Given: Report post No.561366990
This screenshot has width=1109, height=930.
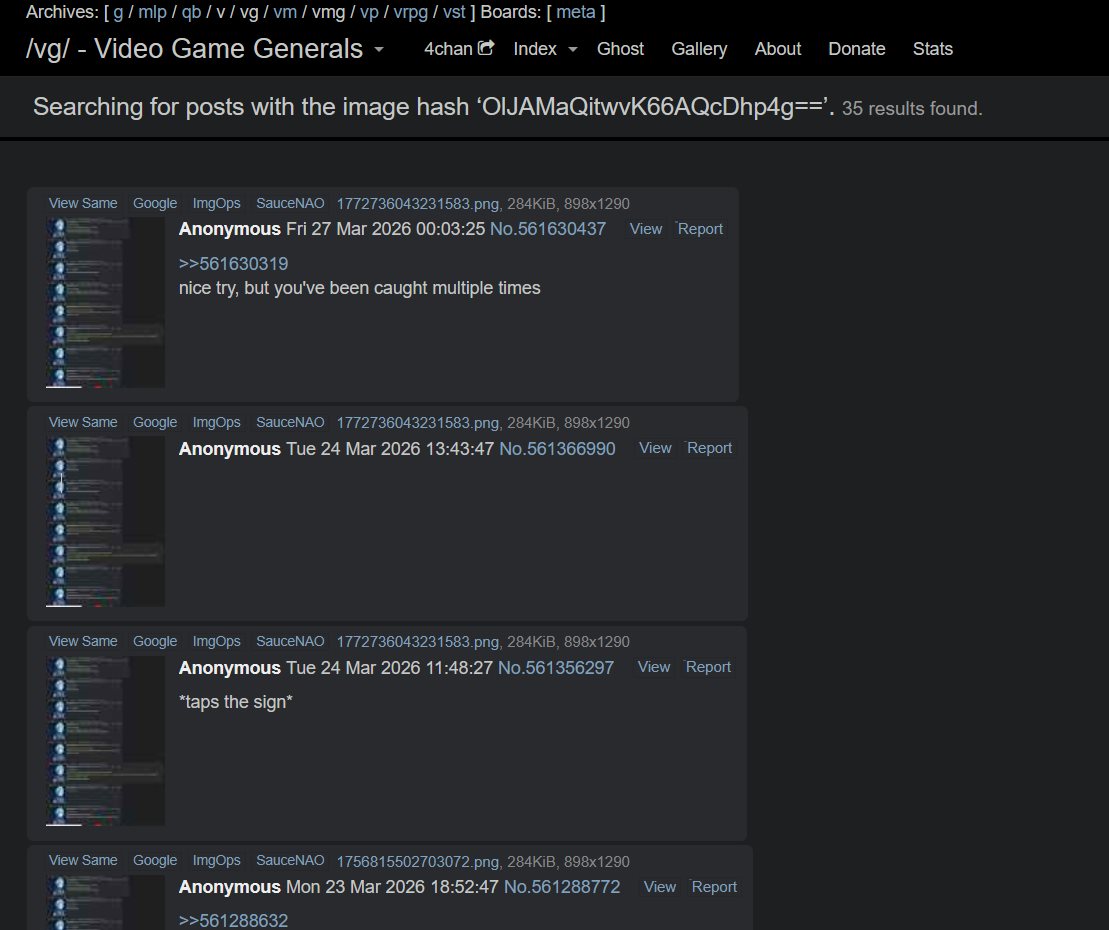Looking at the screenshot, I should coord(709,448).
